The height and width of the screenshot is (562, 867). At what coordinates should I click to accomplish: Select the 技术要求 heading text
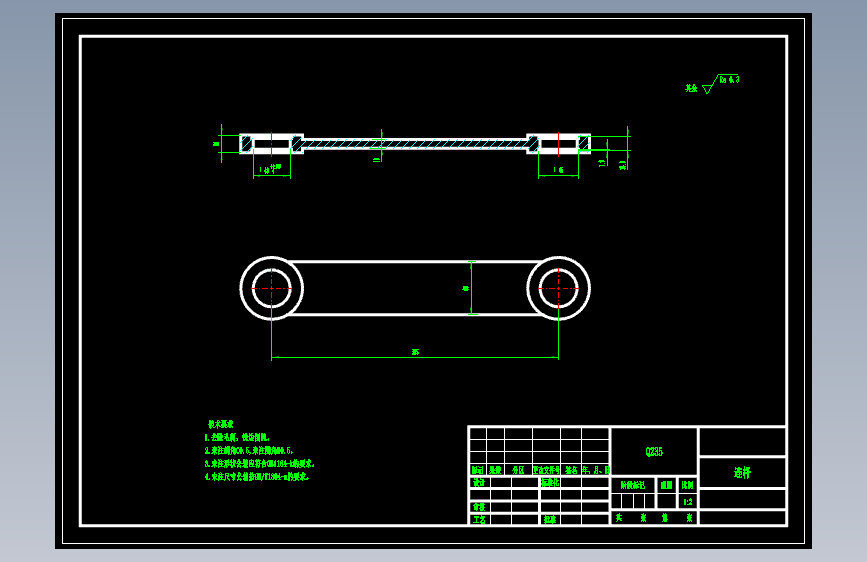[221, 424]
